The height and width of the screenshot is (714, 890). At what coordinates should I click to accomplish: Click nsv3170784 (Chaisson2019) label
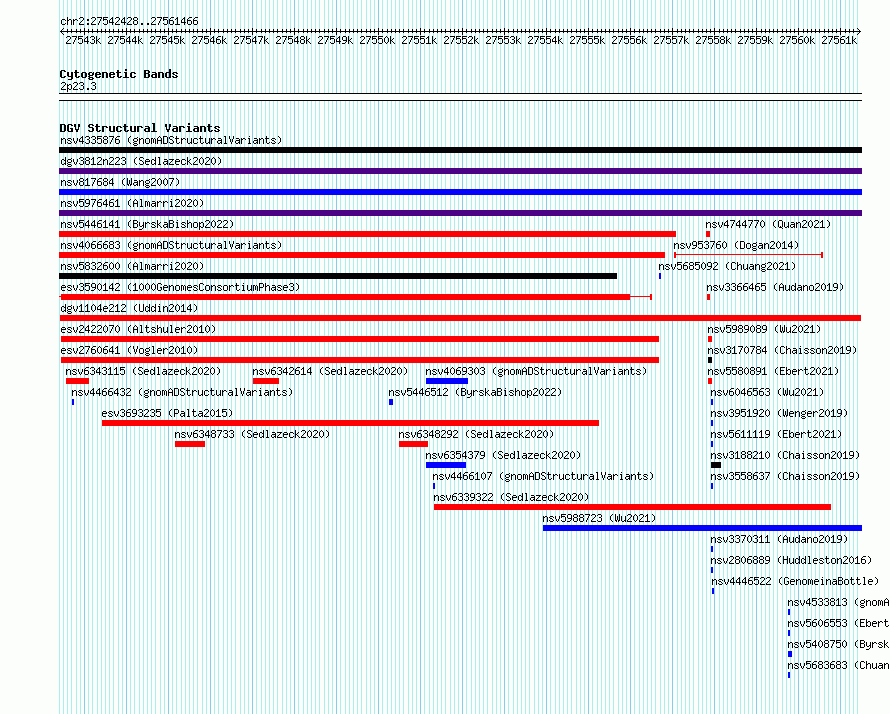click(x=783, y=350)
